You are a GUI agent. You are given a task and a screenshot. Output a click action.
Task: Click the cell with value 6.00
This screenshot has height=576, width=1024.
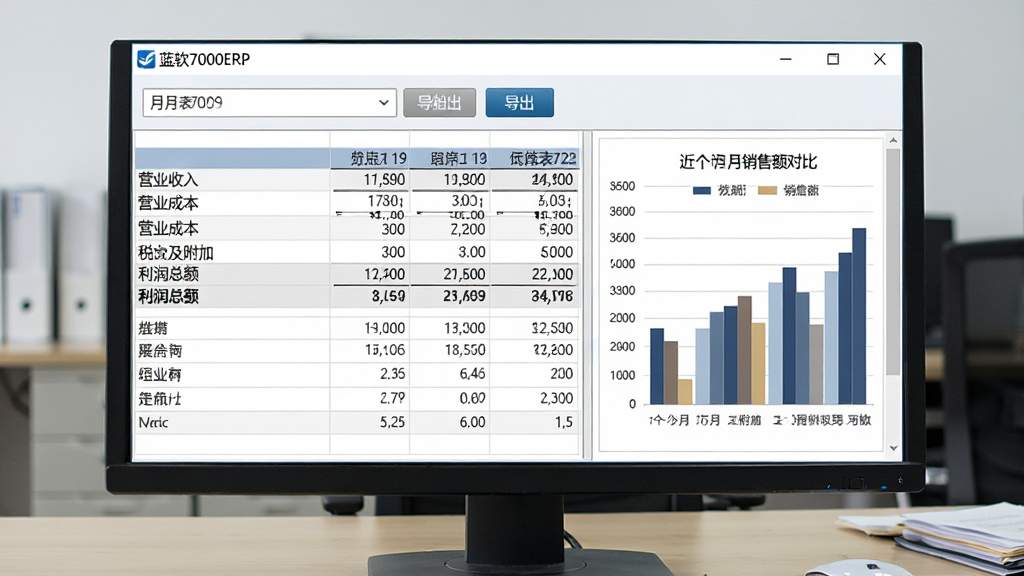tap(472, 422)
